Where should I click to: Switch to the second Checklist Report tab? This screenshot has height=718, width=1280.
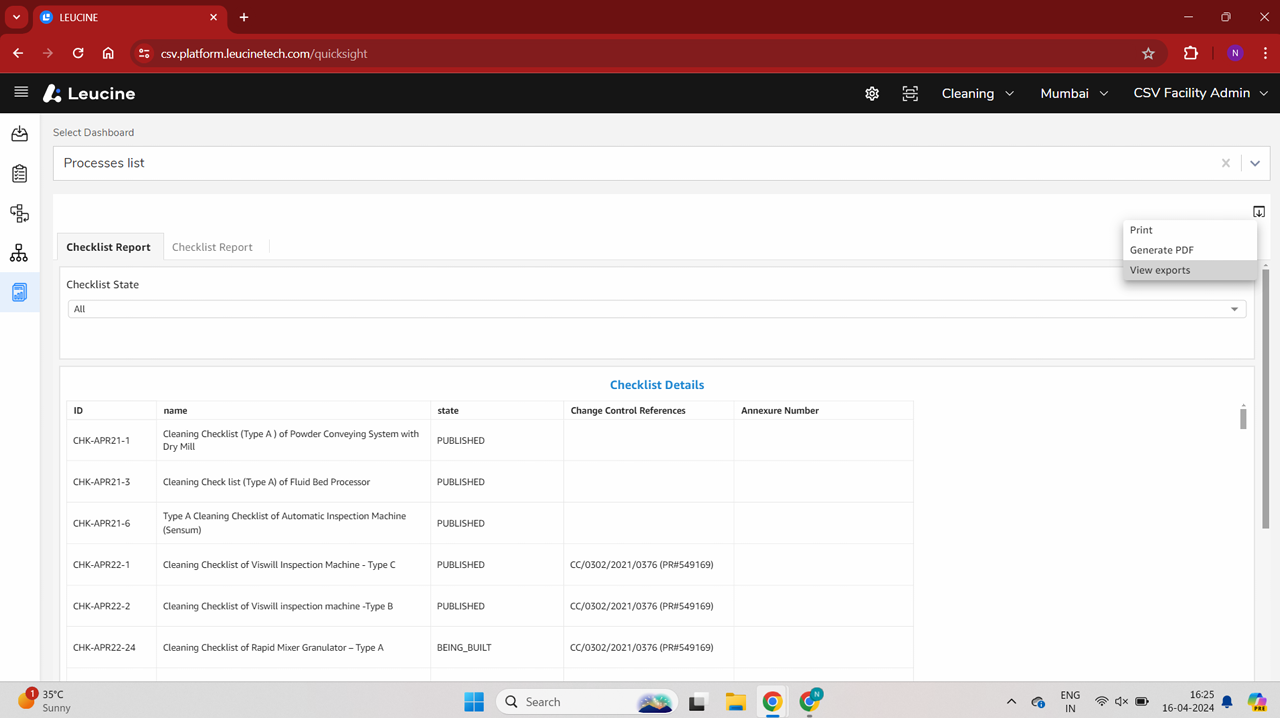tap(212, 246)
